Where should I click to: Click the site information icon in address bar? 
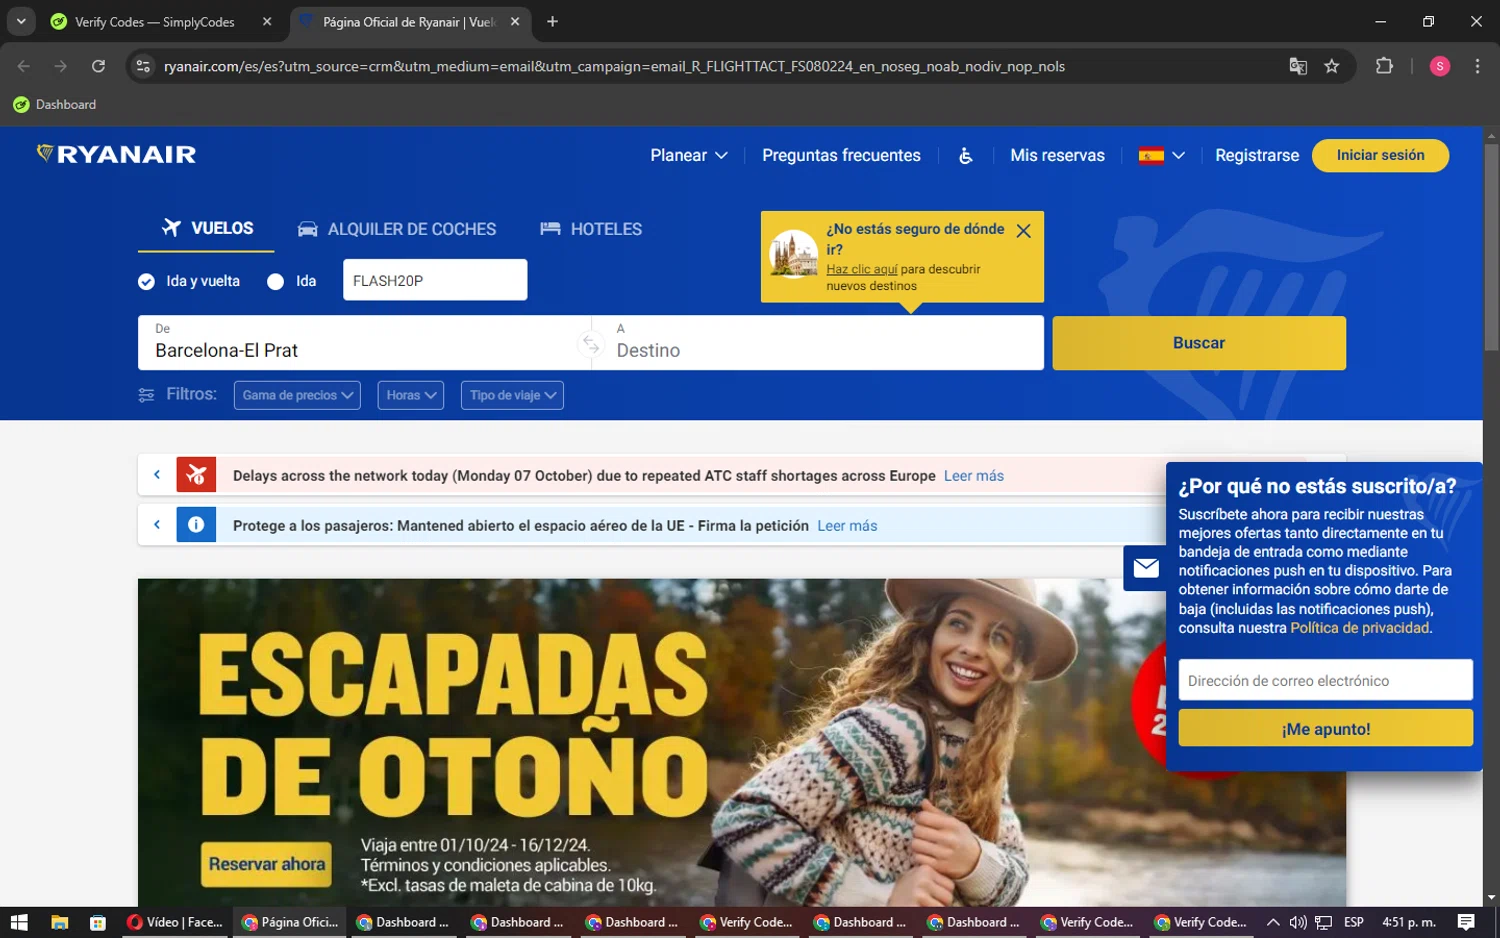[143, 66]
